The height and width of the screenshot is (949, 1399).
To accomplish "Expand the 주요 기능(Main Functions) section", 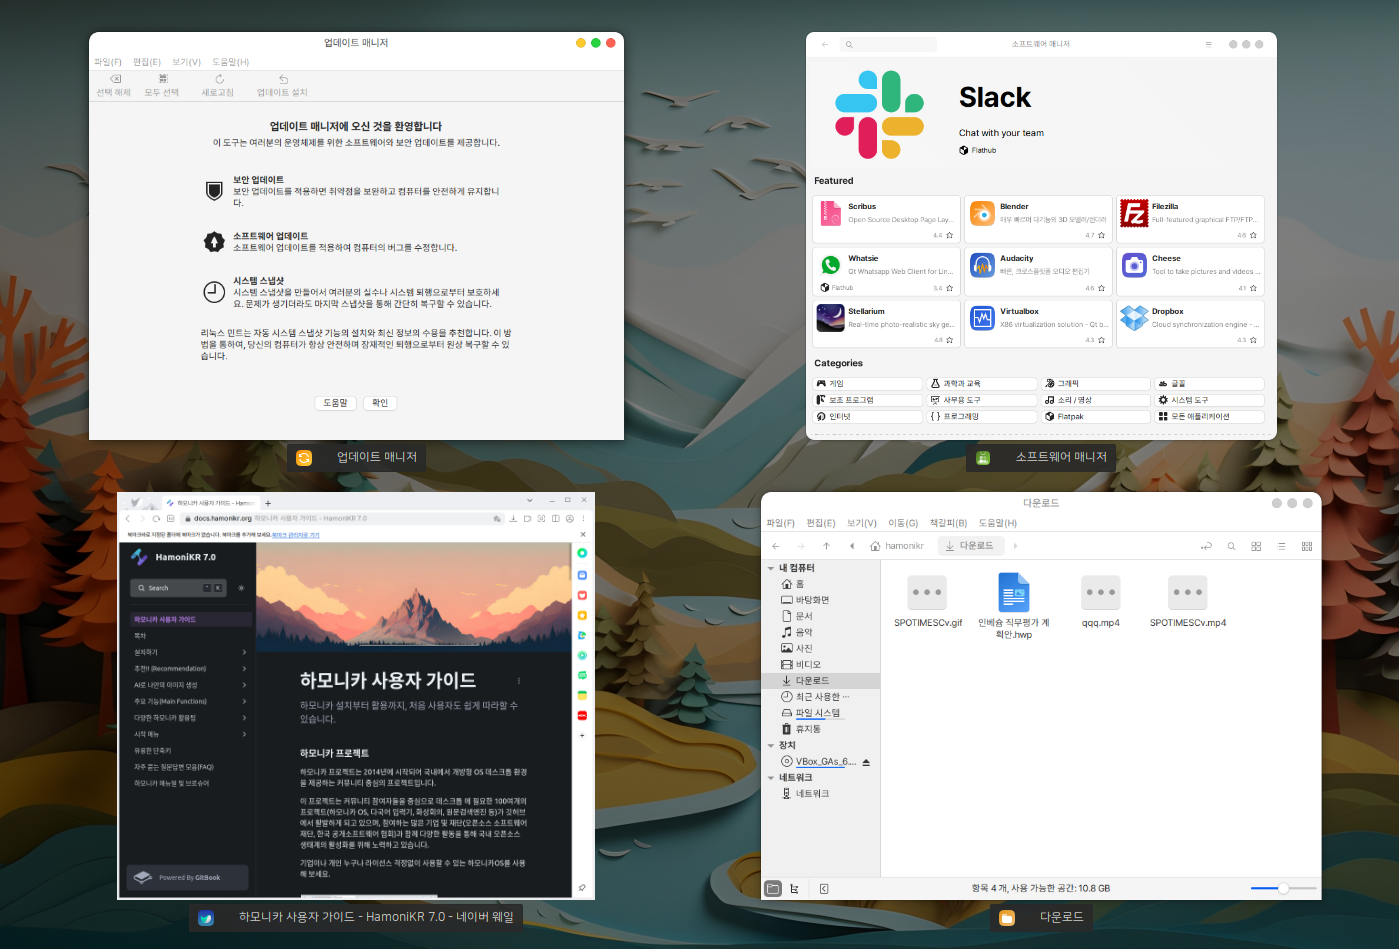I will point(244,701).
